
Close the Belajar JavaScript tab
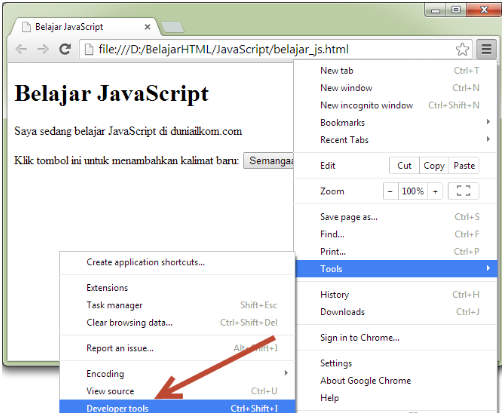[147, 27]
